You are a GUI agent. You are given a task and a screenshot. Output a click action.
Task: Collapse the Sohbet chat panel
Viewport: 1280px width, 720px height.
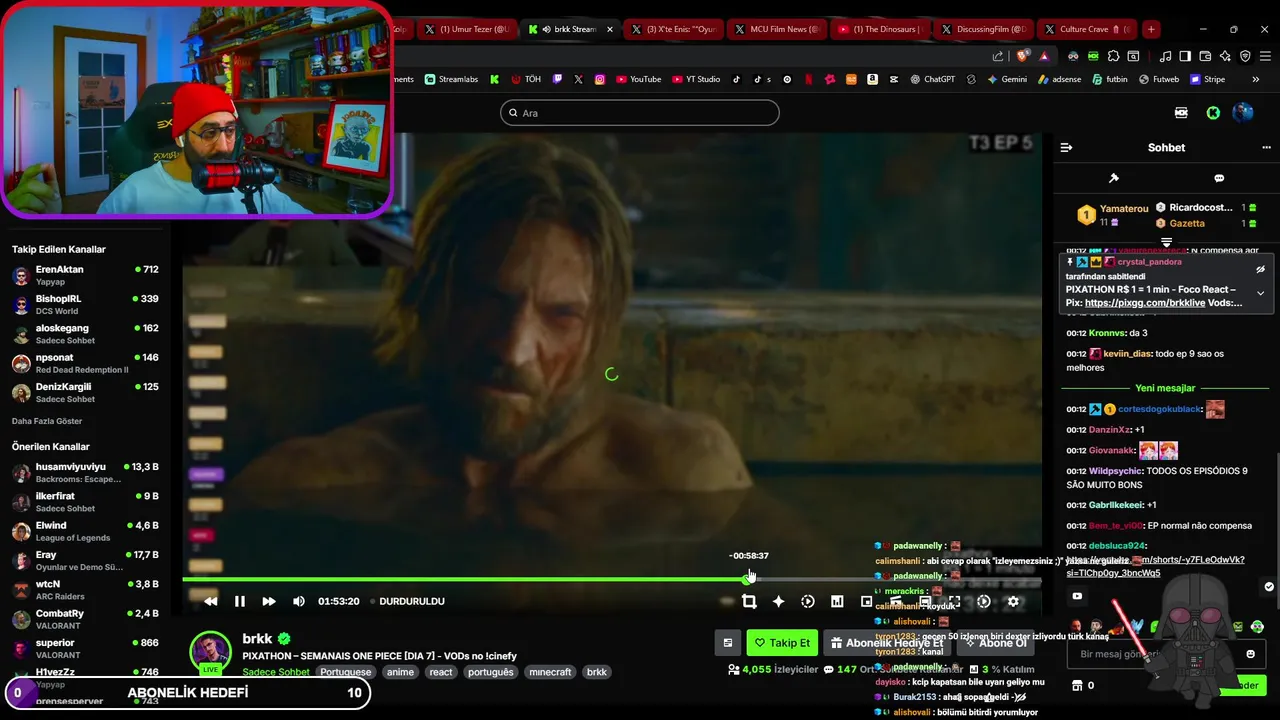tap(1066, 147)
